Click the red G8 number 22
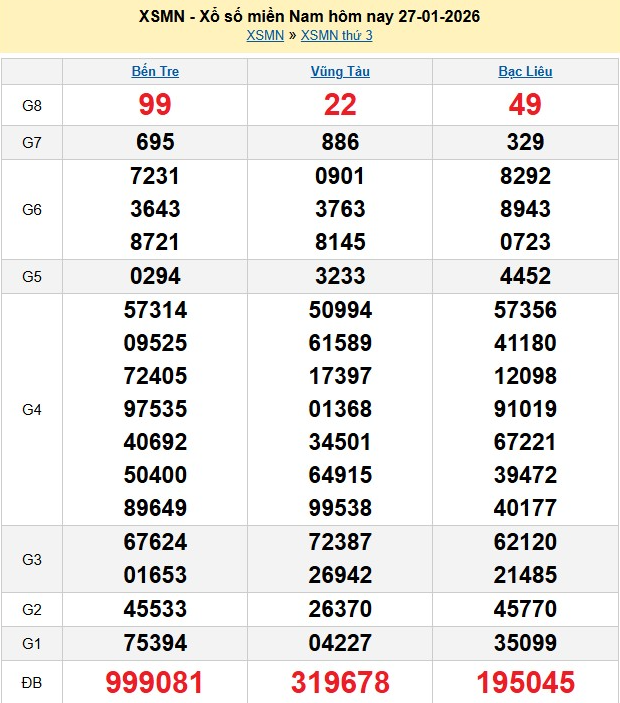 click(x=340, y=105)
